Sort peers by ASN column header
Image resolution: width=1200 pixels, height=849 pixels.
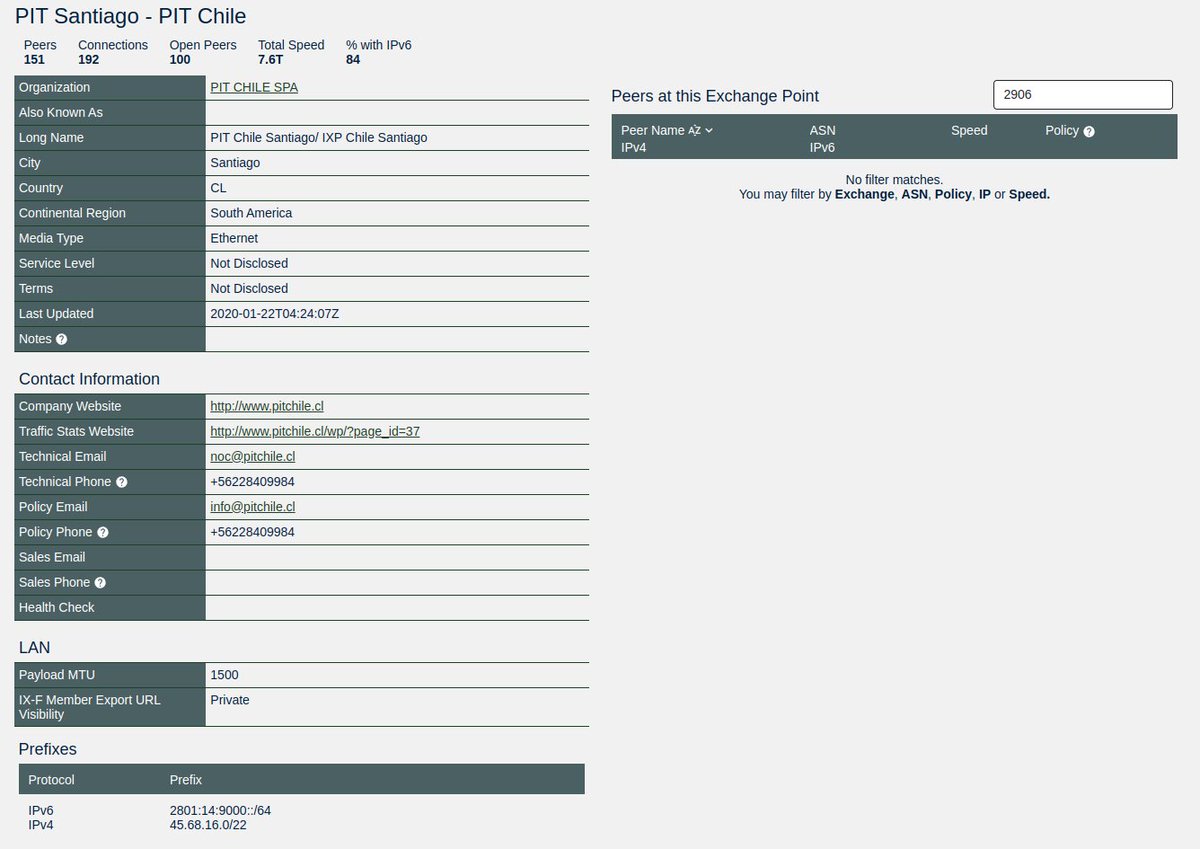[822, 130]
